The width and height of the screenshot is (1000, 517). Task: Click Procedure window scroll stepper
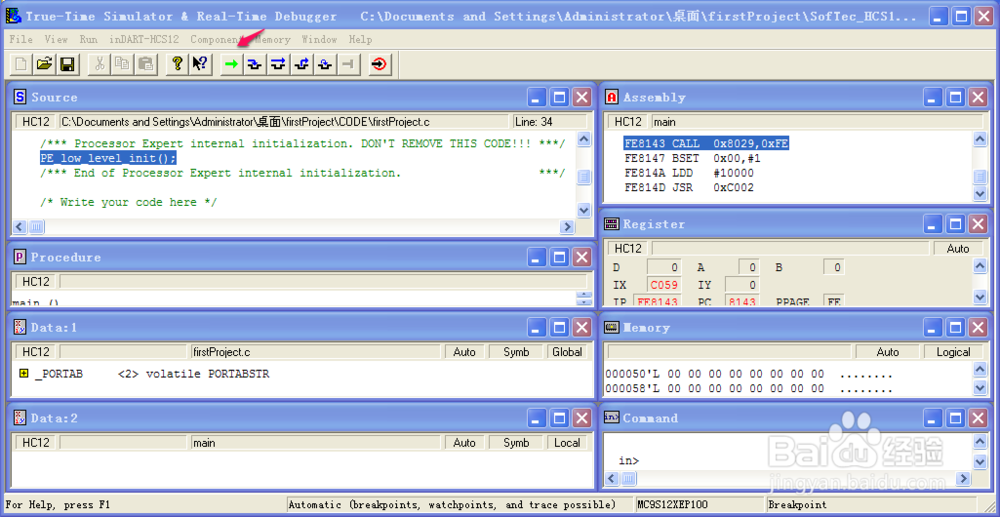click(x=584, y=298)
